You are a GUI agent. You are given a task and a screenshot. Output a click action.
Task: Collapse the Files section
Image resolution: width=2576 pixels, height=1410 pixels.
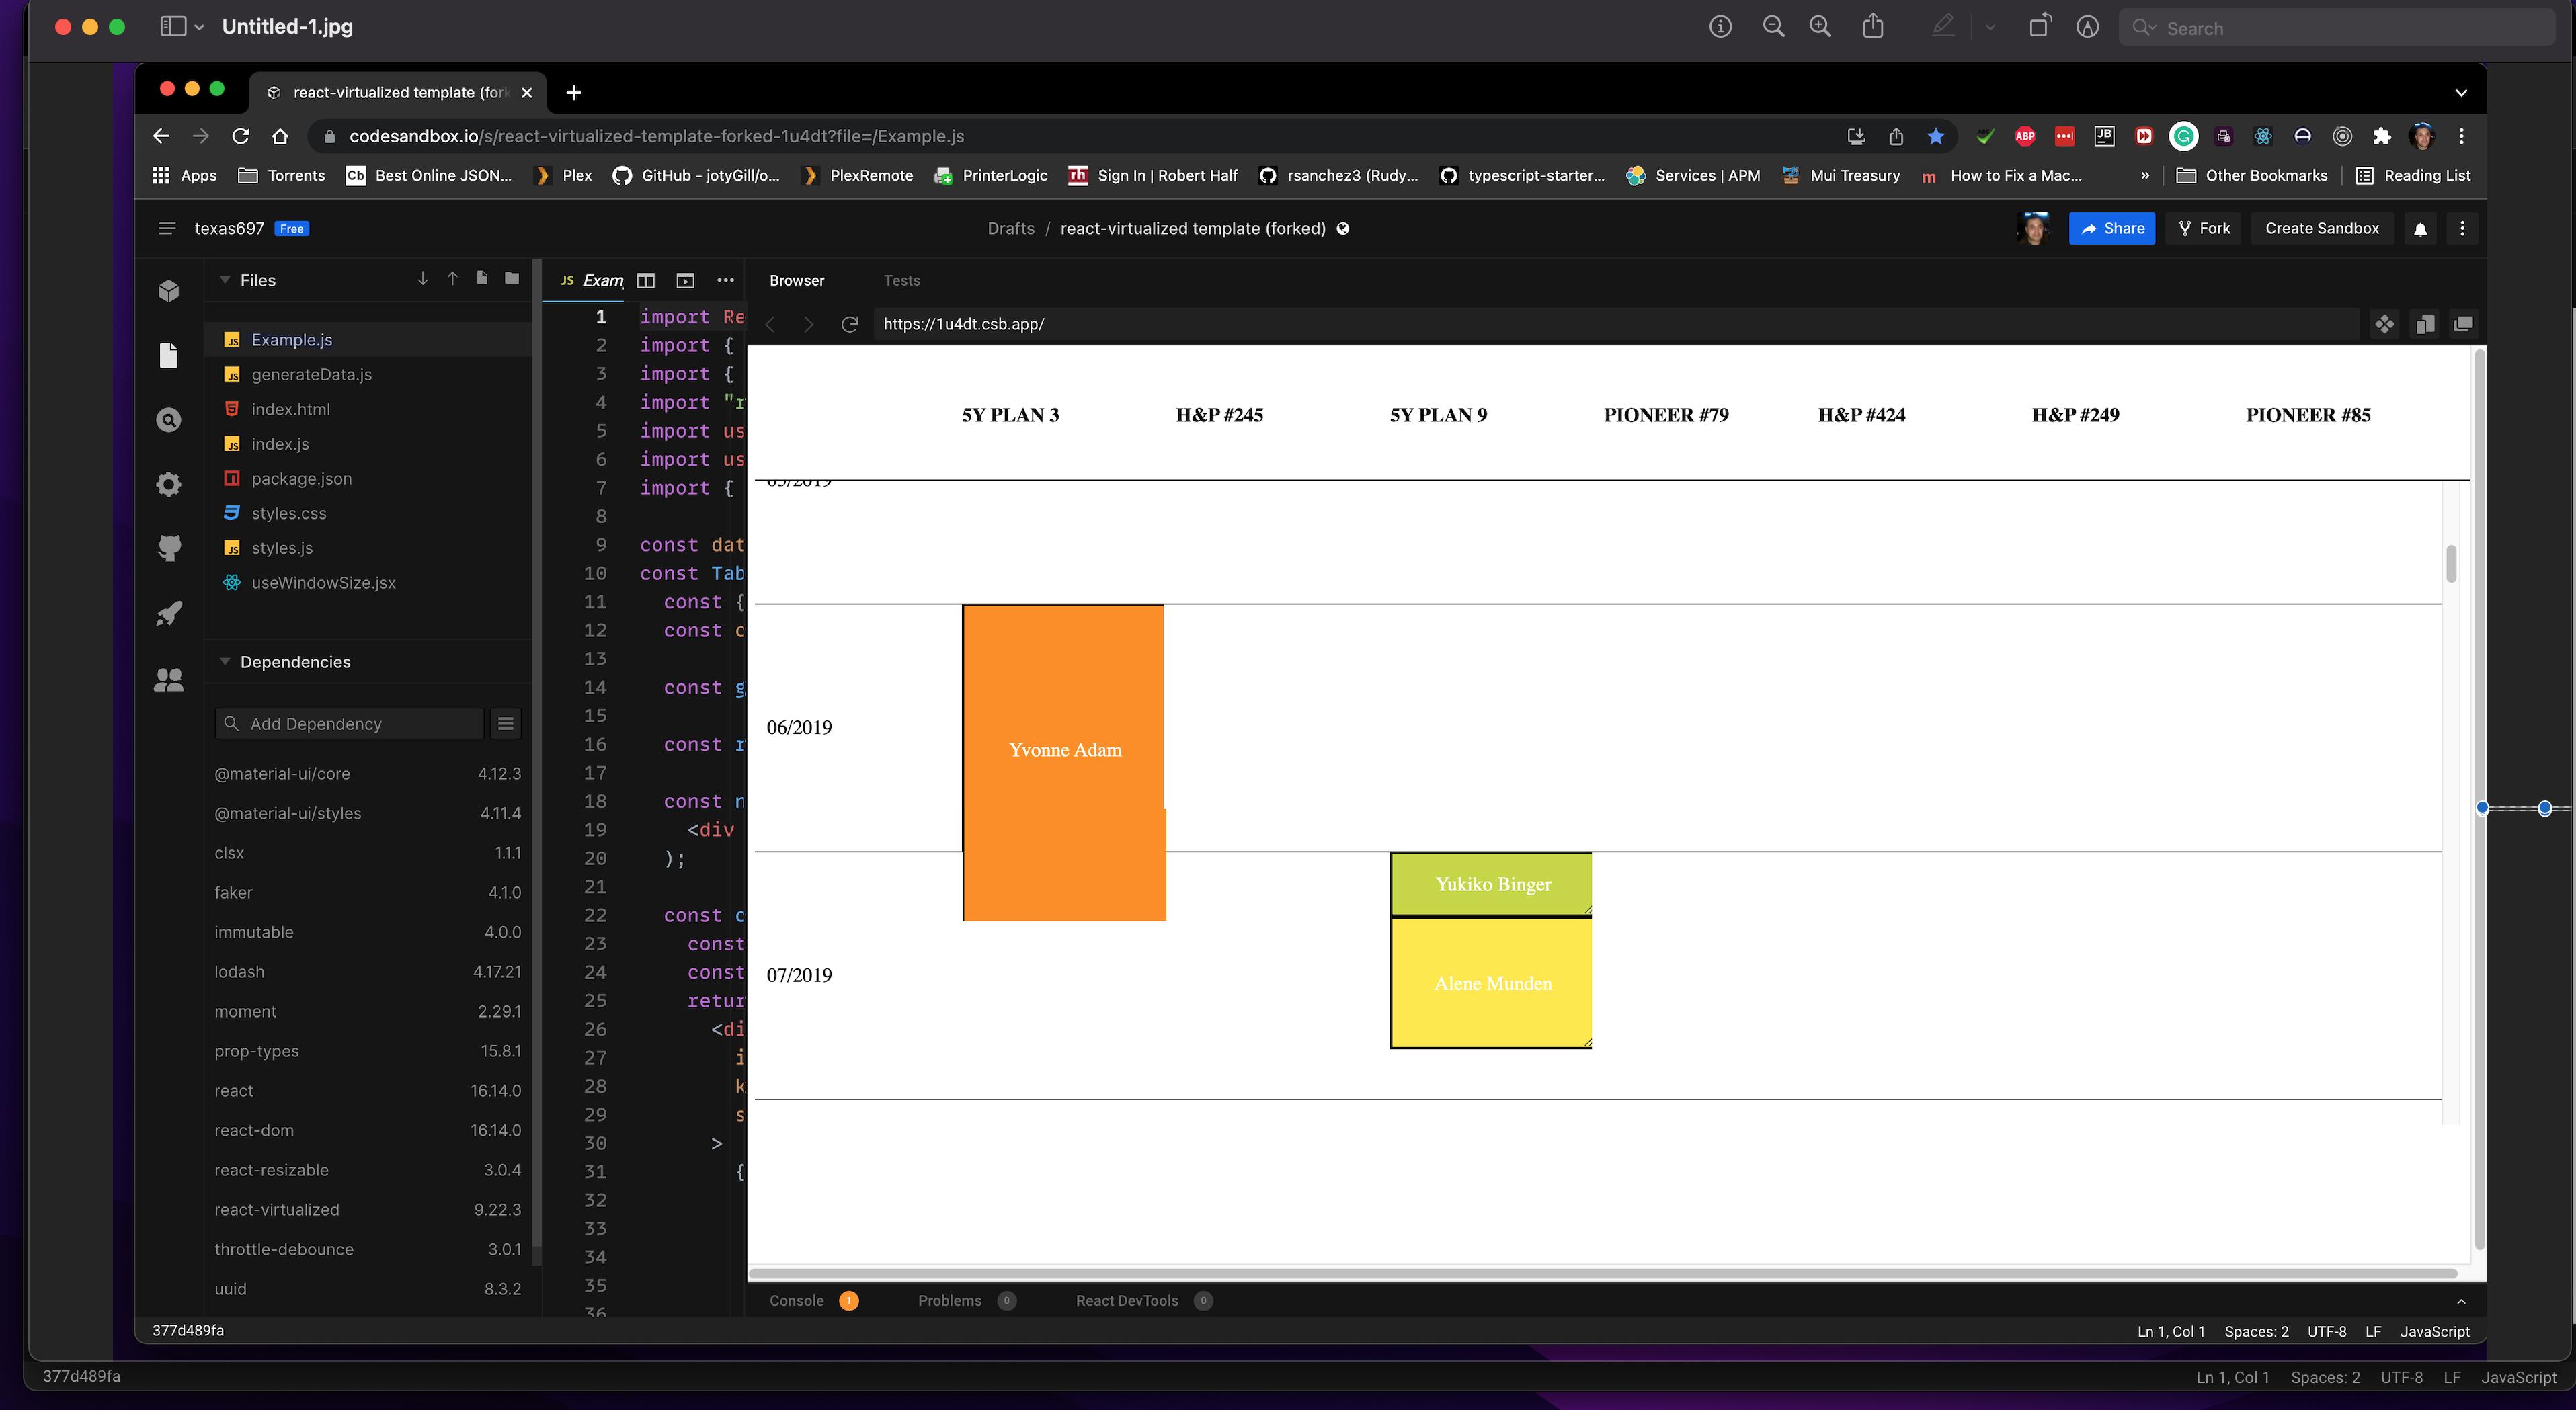pyautogui.click(x=225, y=280)
